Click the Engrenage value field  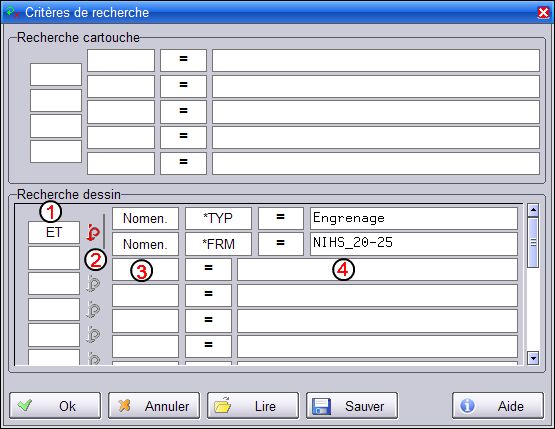click(x=414, y=218)
